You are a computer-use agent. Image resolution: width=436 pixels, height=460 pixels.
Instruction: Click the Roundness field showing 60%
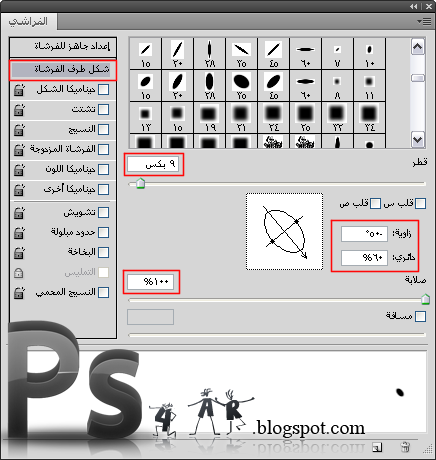[x=364, y=258]
